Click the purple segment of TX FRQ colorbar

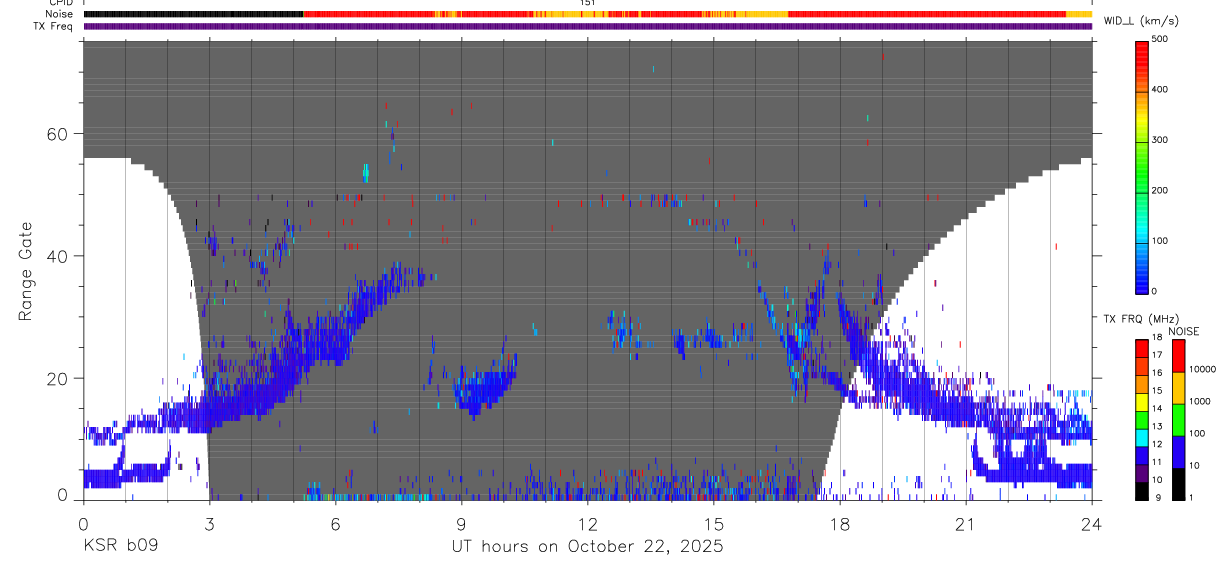coord(1143,473)
